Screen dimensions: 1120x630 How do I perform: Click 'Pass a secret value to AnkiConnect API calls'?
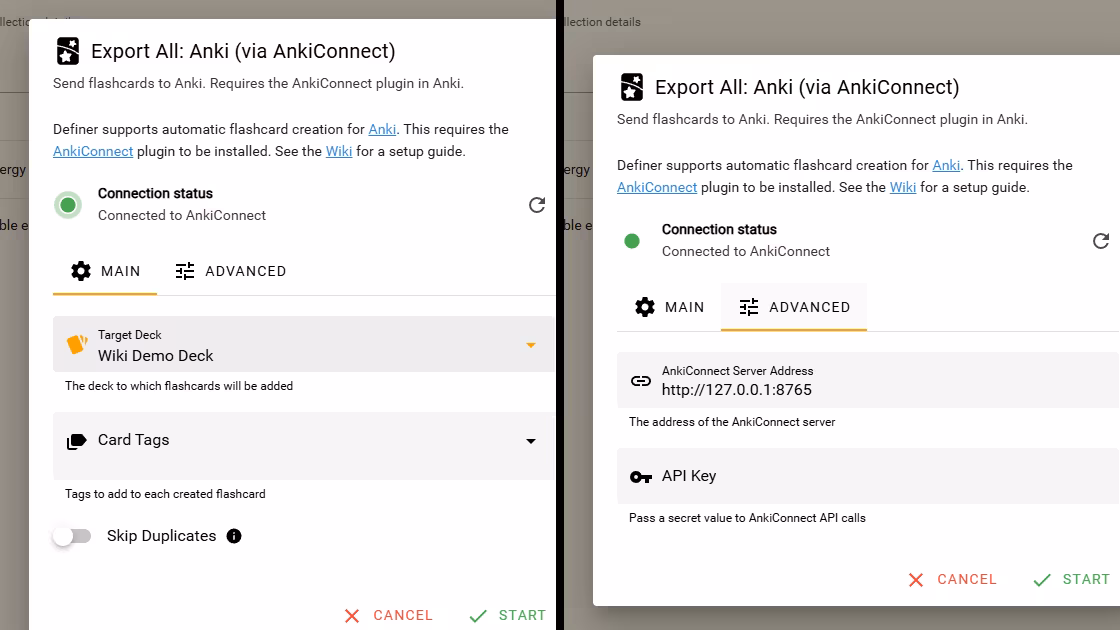click(x=747, y=518)
